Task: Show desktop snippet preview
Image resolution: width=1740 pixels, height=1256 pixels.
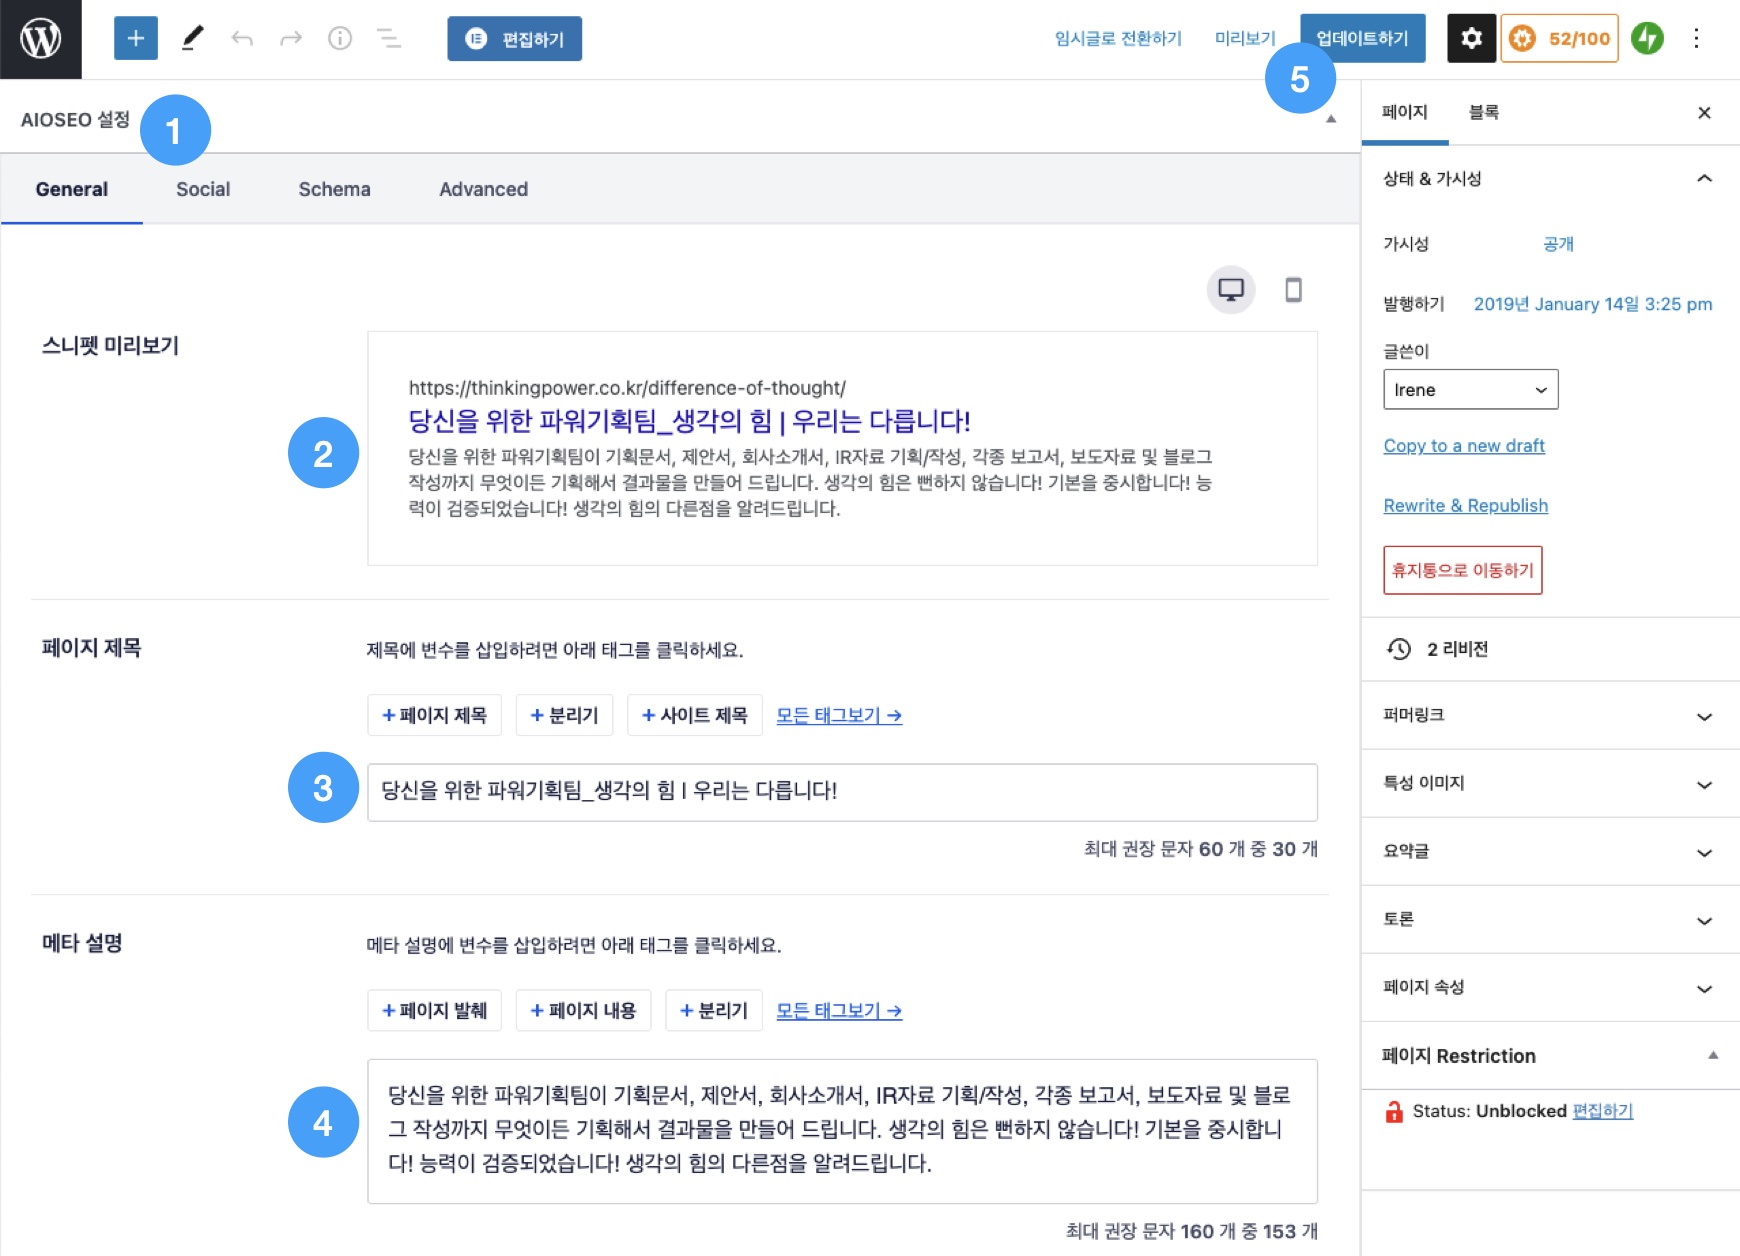Action: (x=1229, y=289)
